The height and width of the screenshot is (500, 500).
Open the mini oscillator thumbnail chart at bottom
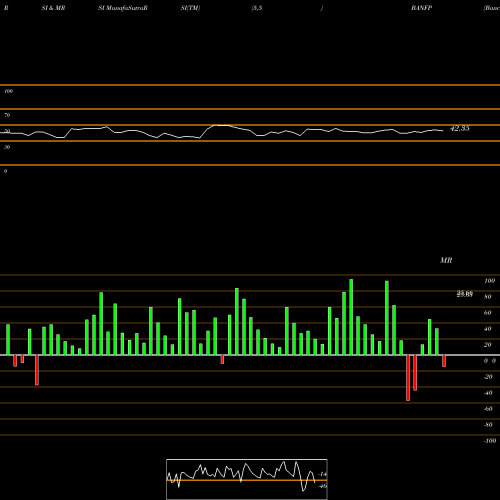click(x=247, y=479)
